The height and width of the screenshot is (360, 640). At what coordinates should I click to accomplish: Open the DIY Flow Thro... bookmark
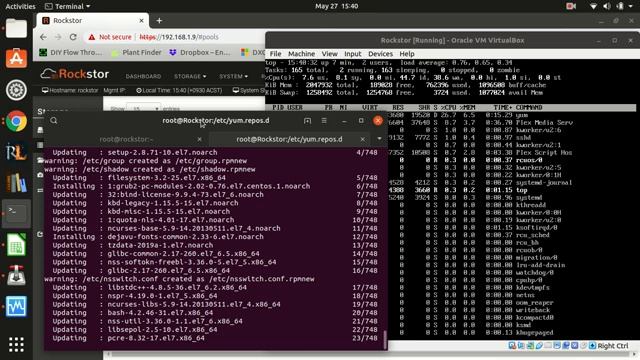coord(71,53)
